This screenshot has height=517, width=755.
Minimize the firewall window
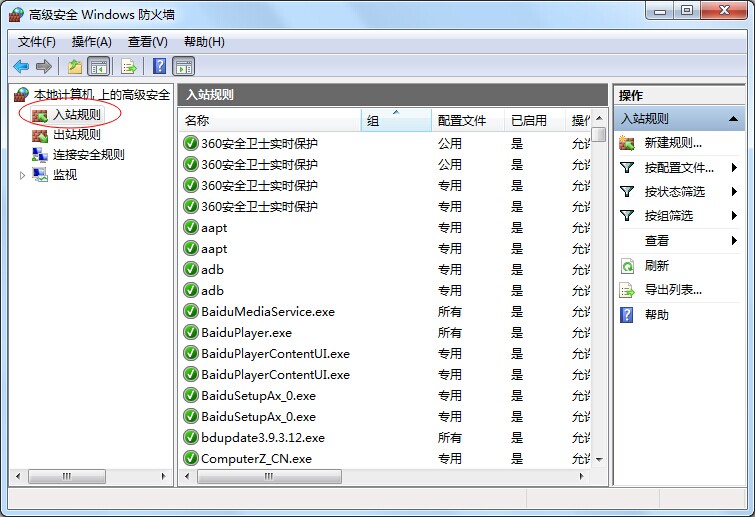point(660,11)
